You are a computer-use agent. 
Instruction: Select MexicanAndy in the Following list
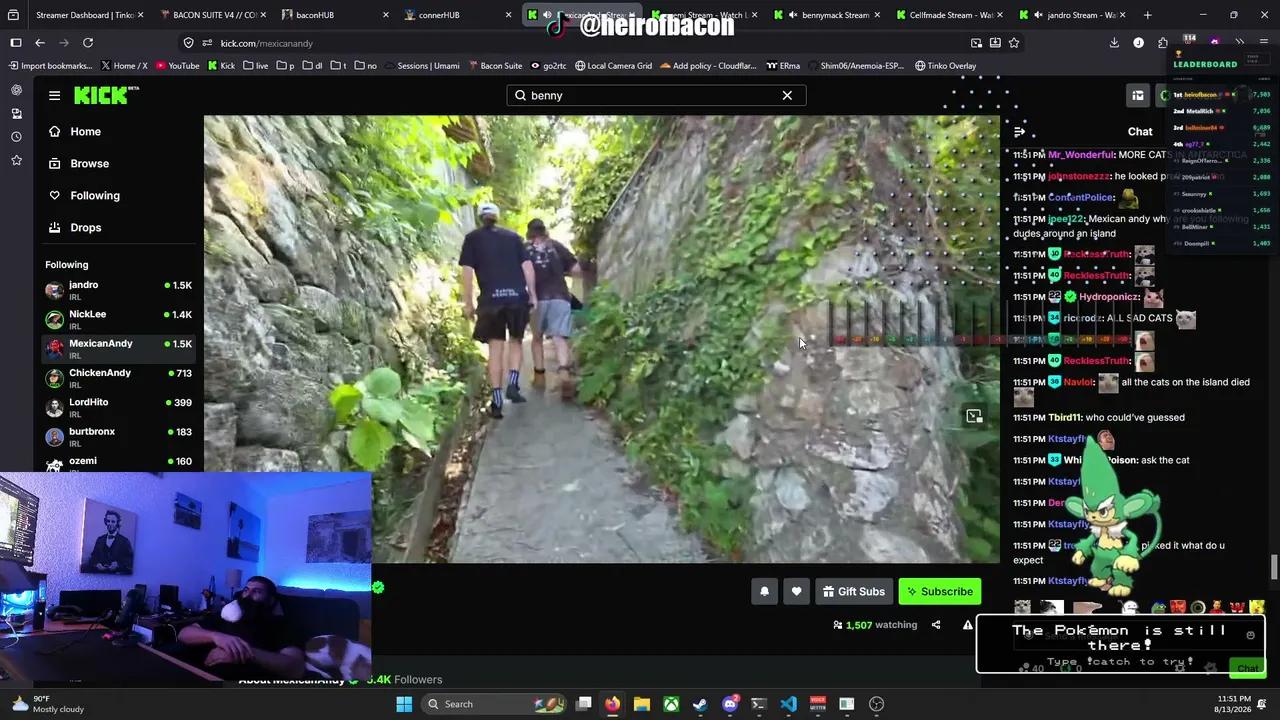tap(120, 348)
